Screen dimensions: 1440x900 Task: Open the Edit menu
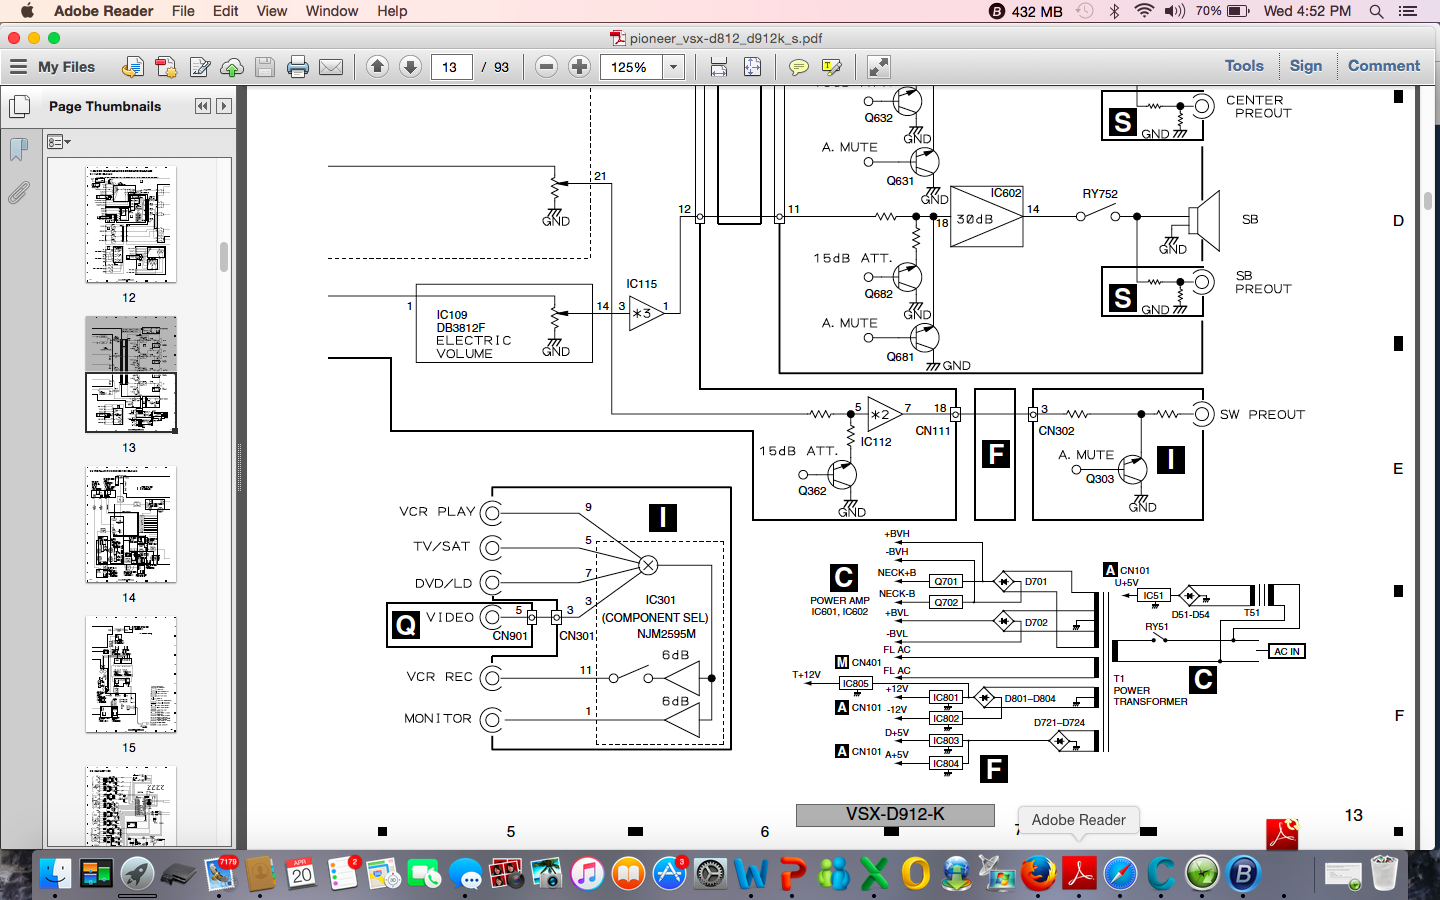coord(225,11)
